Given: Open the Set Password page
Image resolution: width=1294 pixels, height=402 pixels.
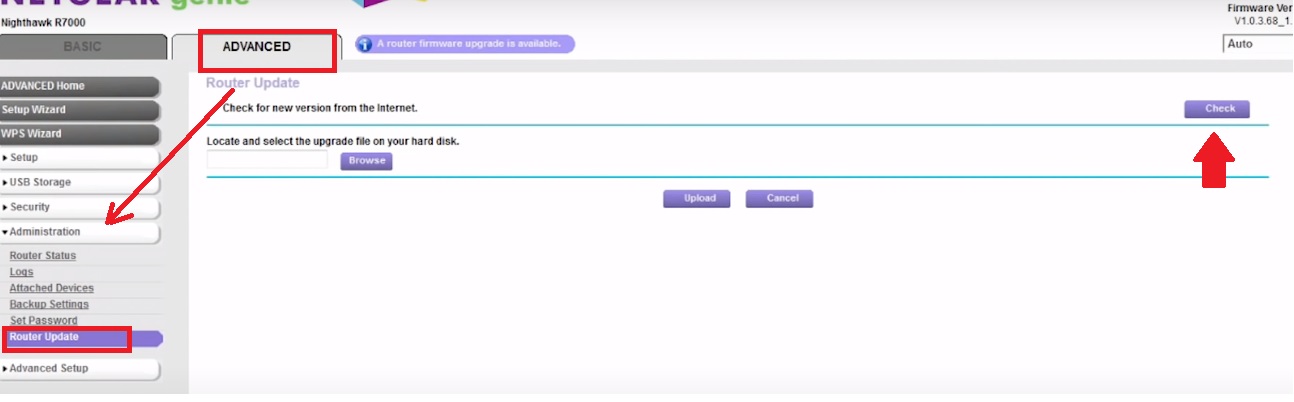Looking at the screenshot, I should pyautogui.click(x=43, y=321).
